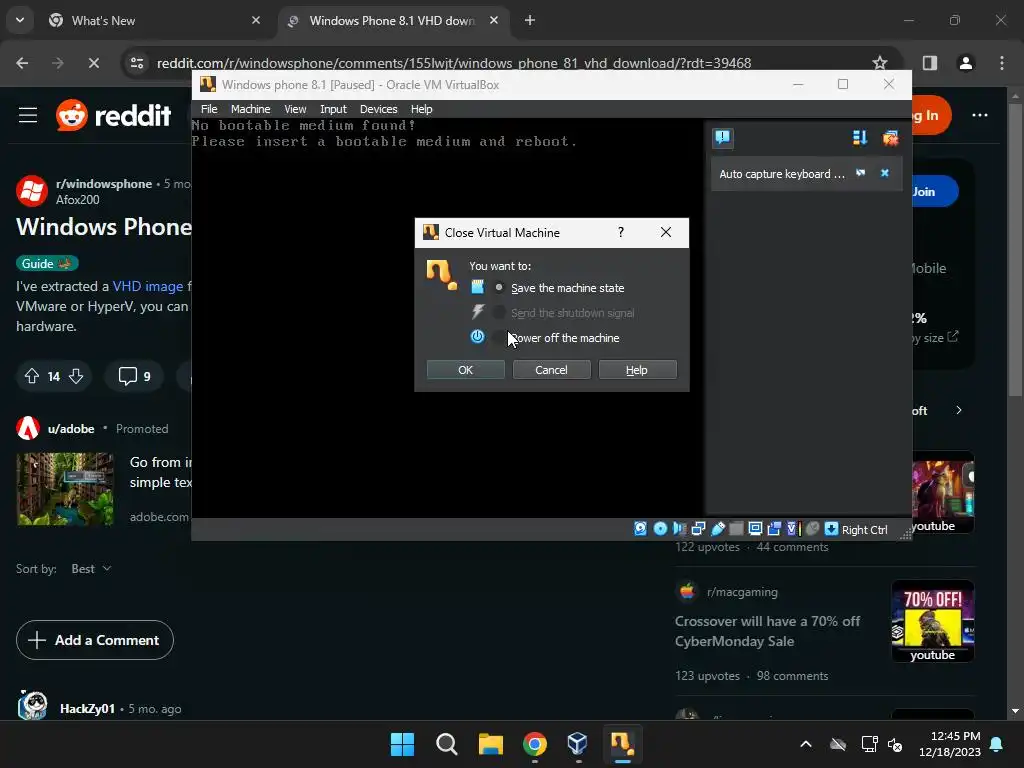The image size is (1024, 768).
Task: Select Save the machine state radio button
Action: 499,287
